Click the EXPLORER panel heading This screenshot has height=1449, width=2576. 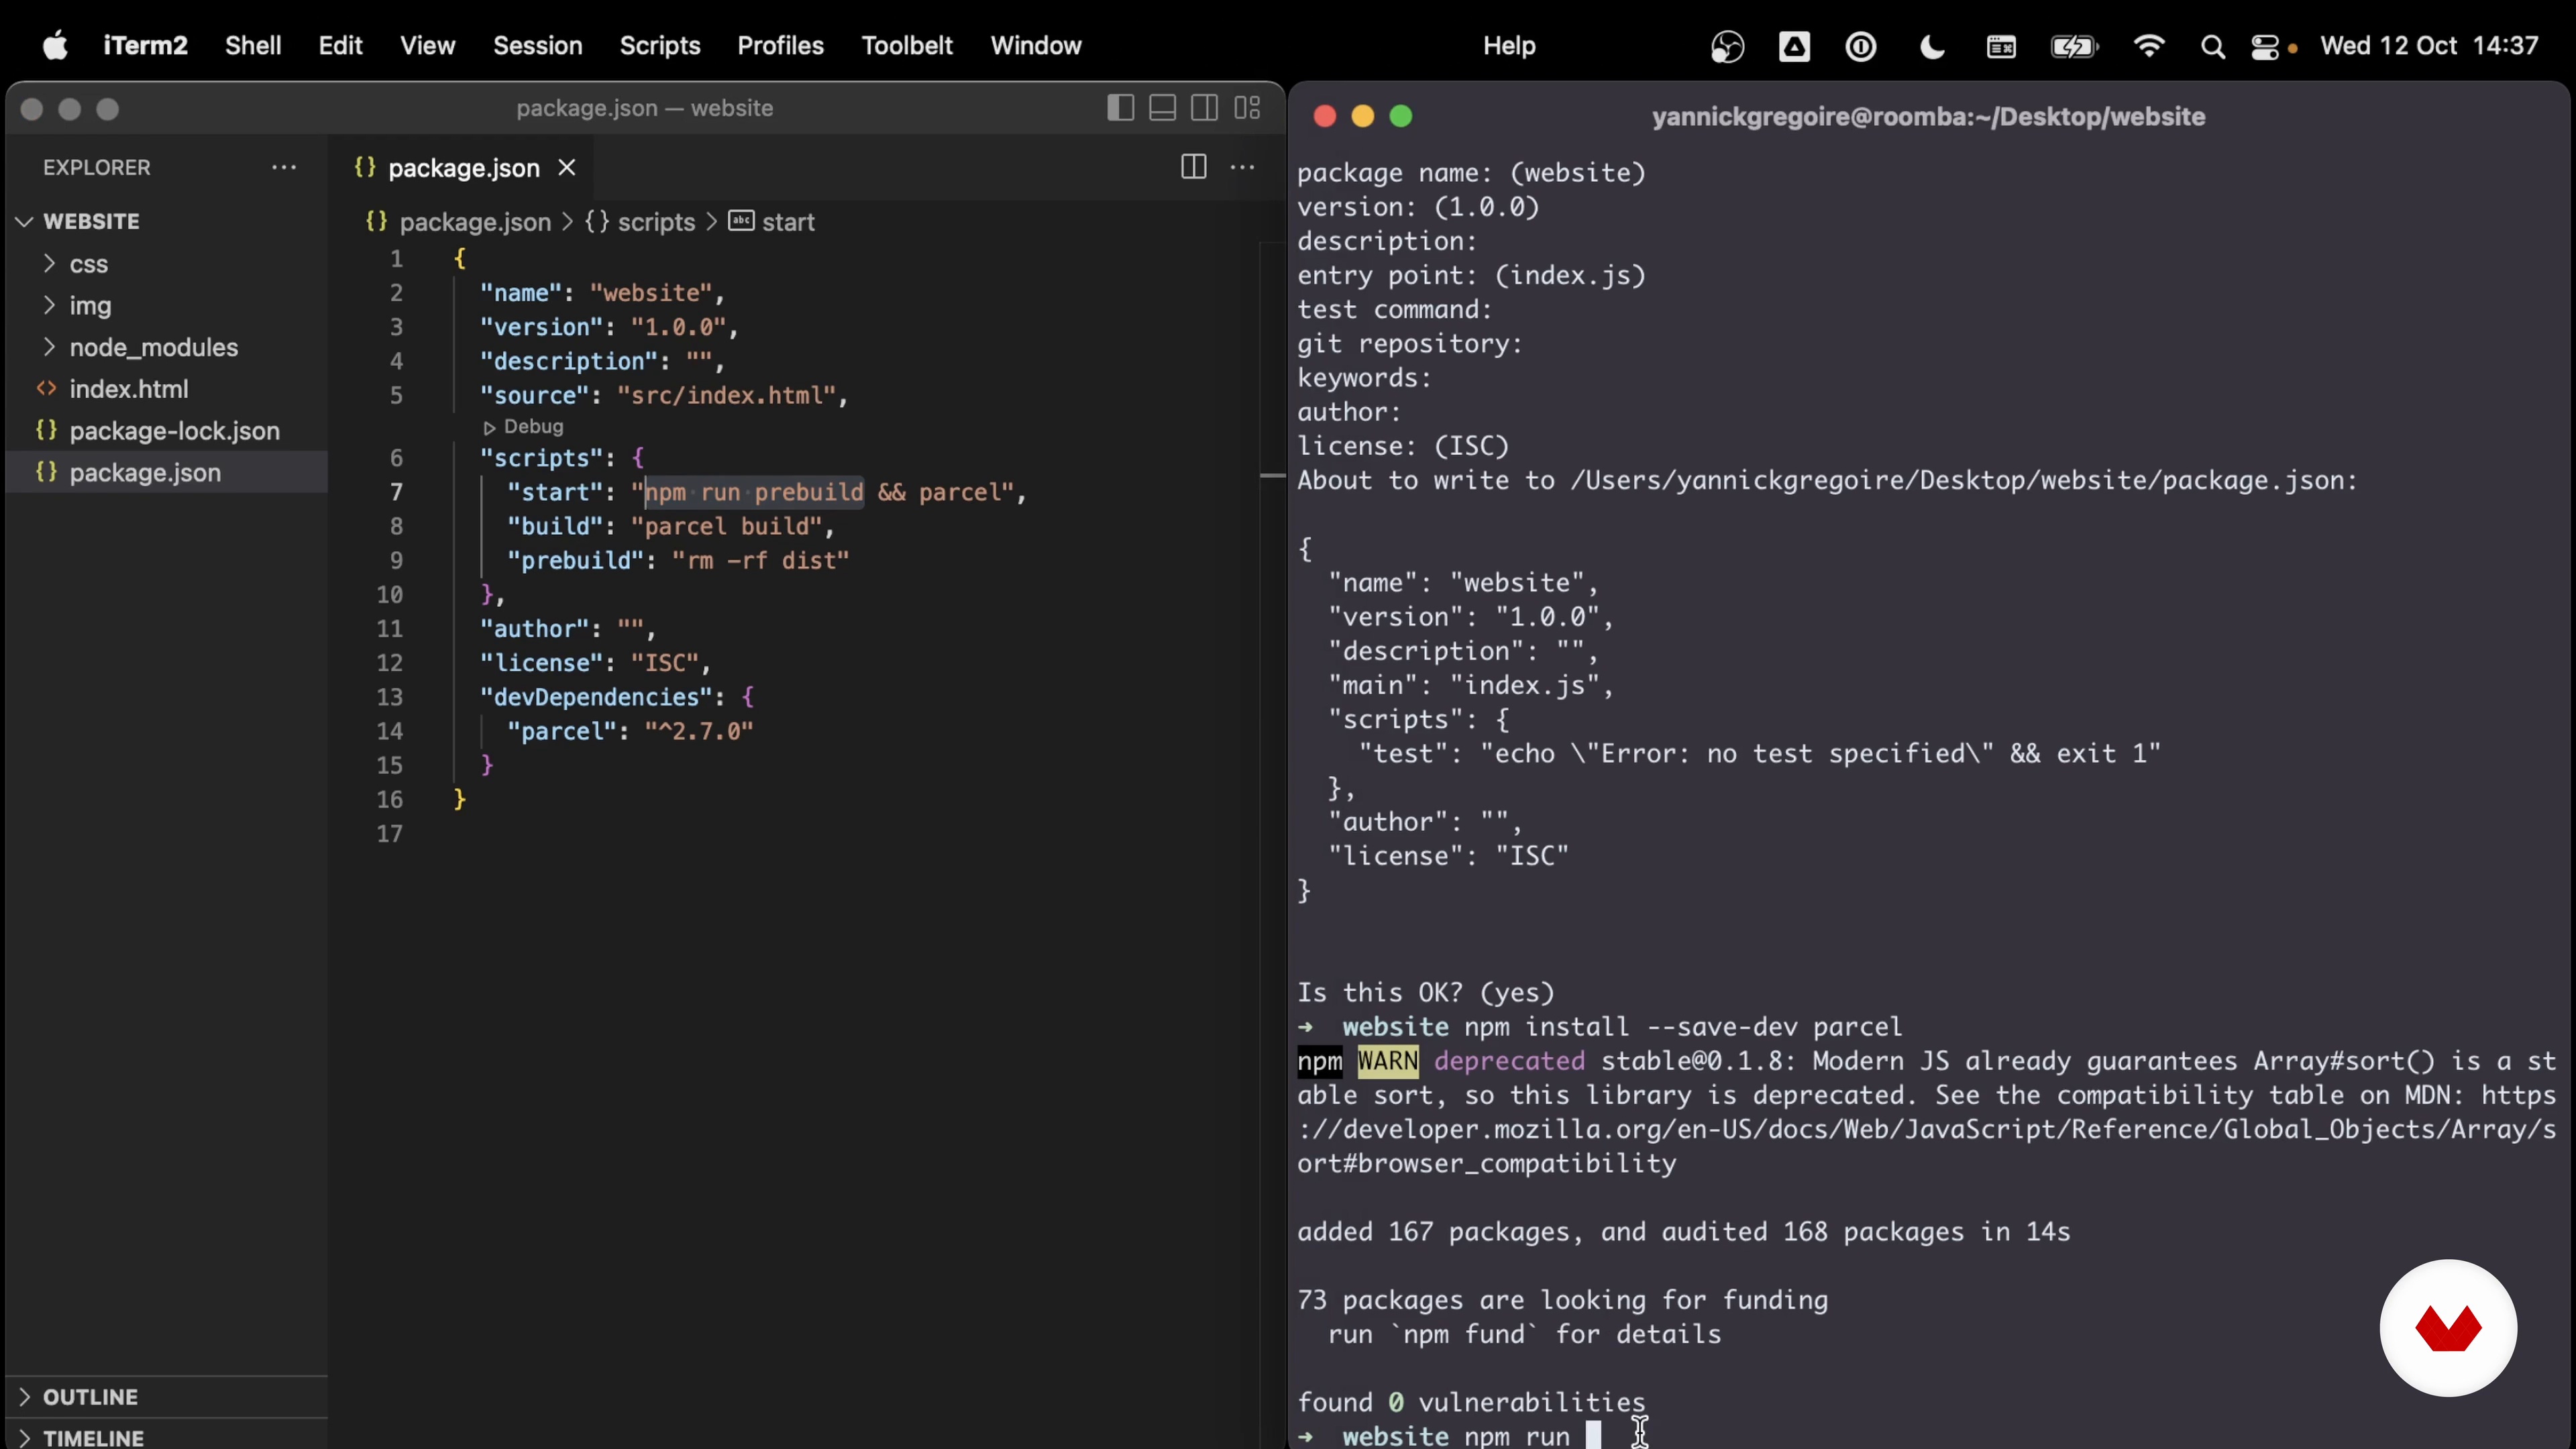click(96, 167)
